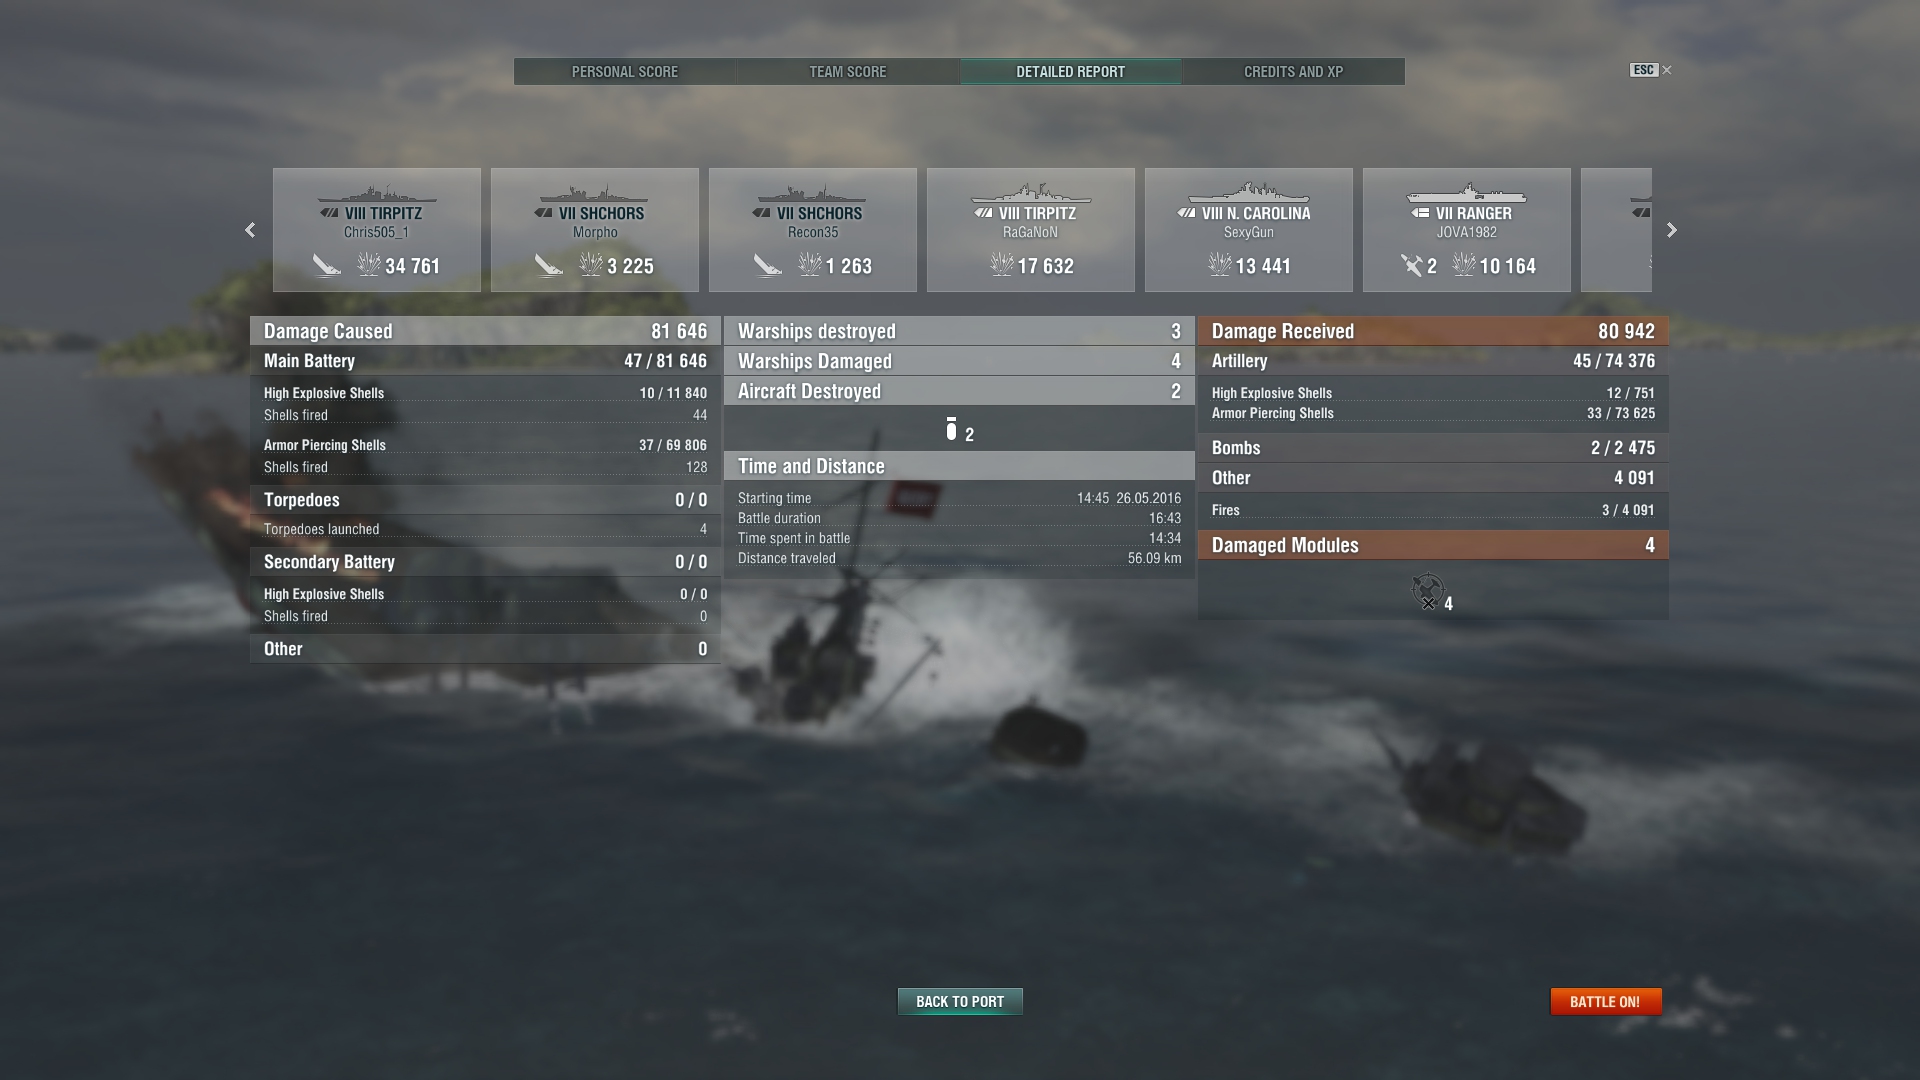Viewport: 1920px width, 1080px height.
Task: Select the RaGaNoN Tirpitz ship card
Action: [x=1031, y=230]
